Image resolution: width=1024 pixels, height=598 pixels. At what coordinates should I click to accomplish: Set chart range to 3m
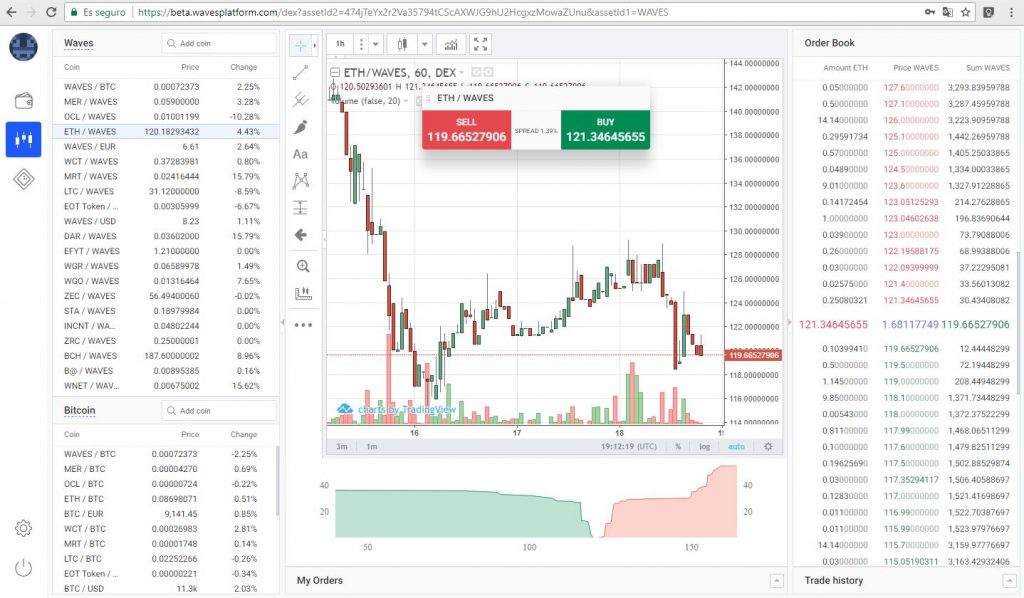point(342,447)
